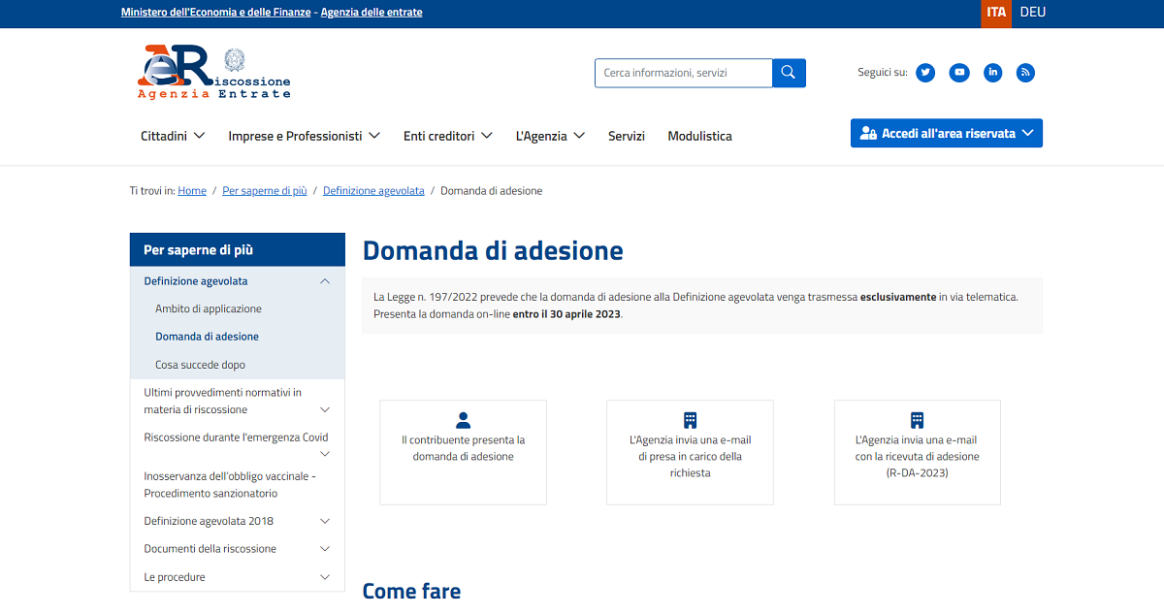Viewport: 1164px width, 615px height.
Task: Expand the L'Agenzia menu
Action: pos(550,136)
